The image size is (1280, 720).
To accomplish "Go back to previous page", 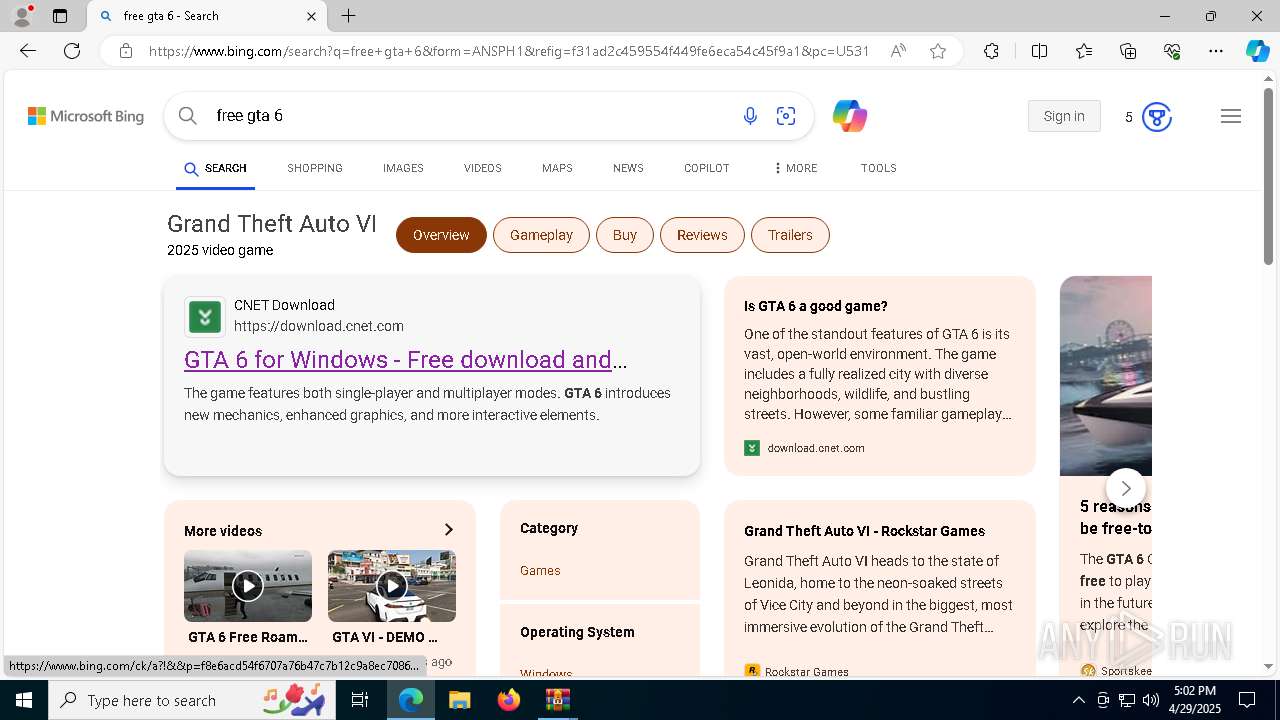I will 28,51.
